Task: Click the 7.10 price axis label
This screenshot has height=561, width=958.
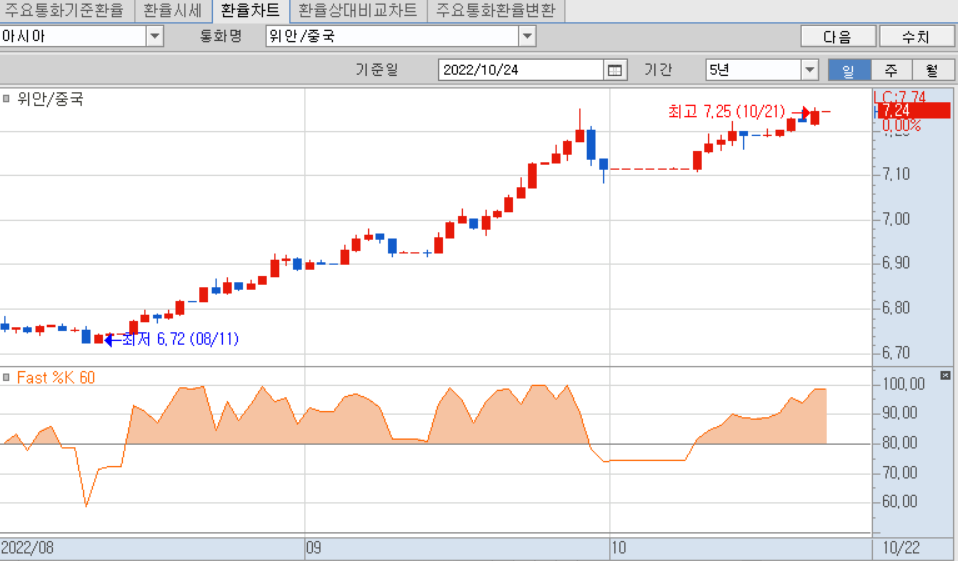Action: 896,174
